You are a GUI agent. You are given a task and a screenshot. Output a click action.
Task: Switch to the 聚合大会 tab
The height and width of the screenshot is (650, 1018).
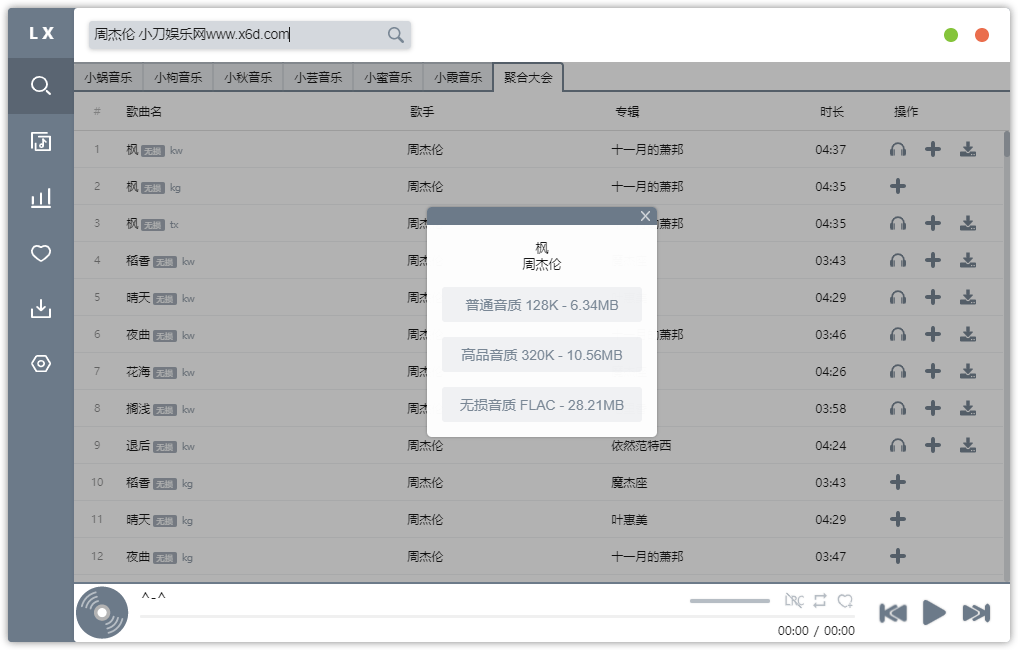(x=528, y=76)
